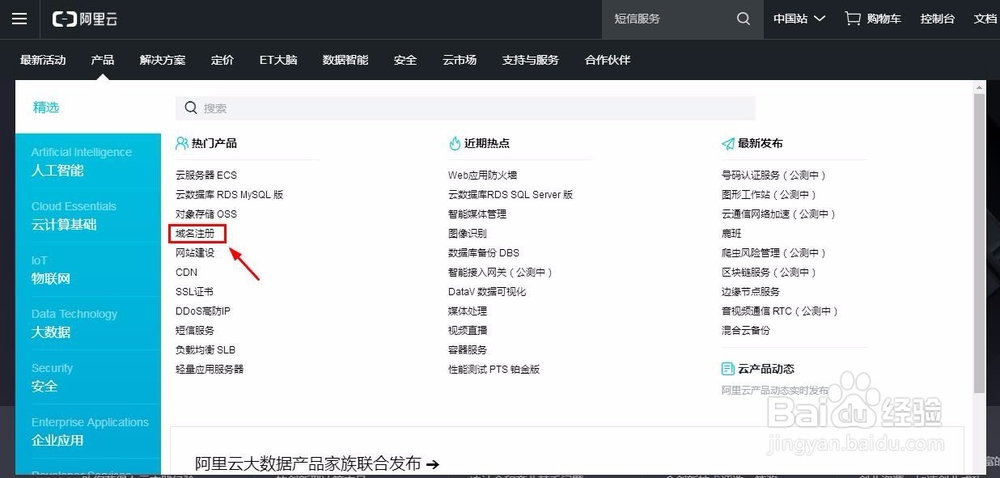The width and height of the screenshot is (1000, 478).
Task: Open 混合云备份 link
Action: (746, 330)
